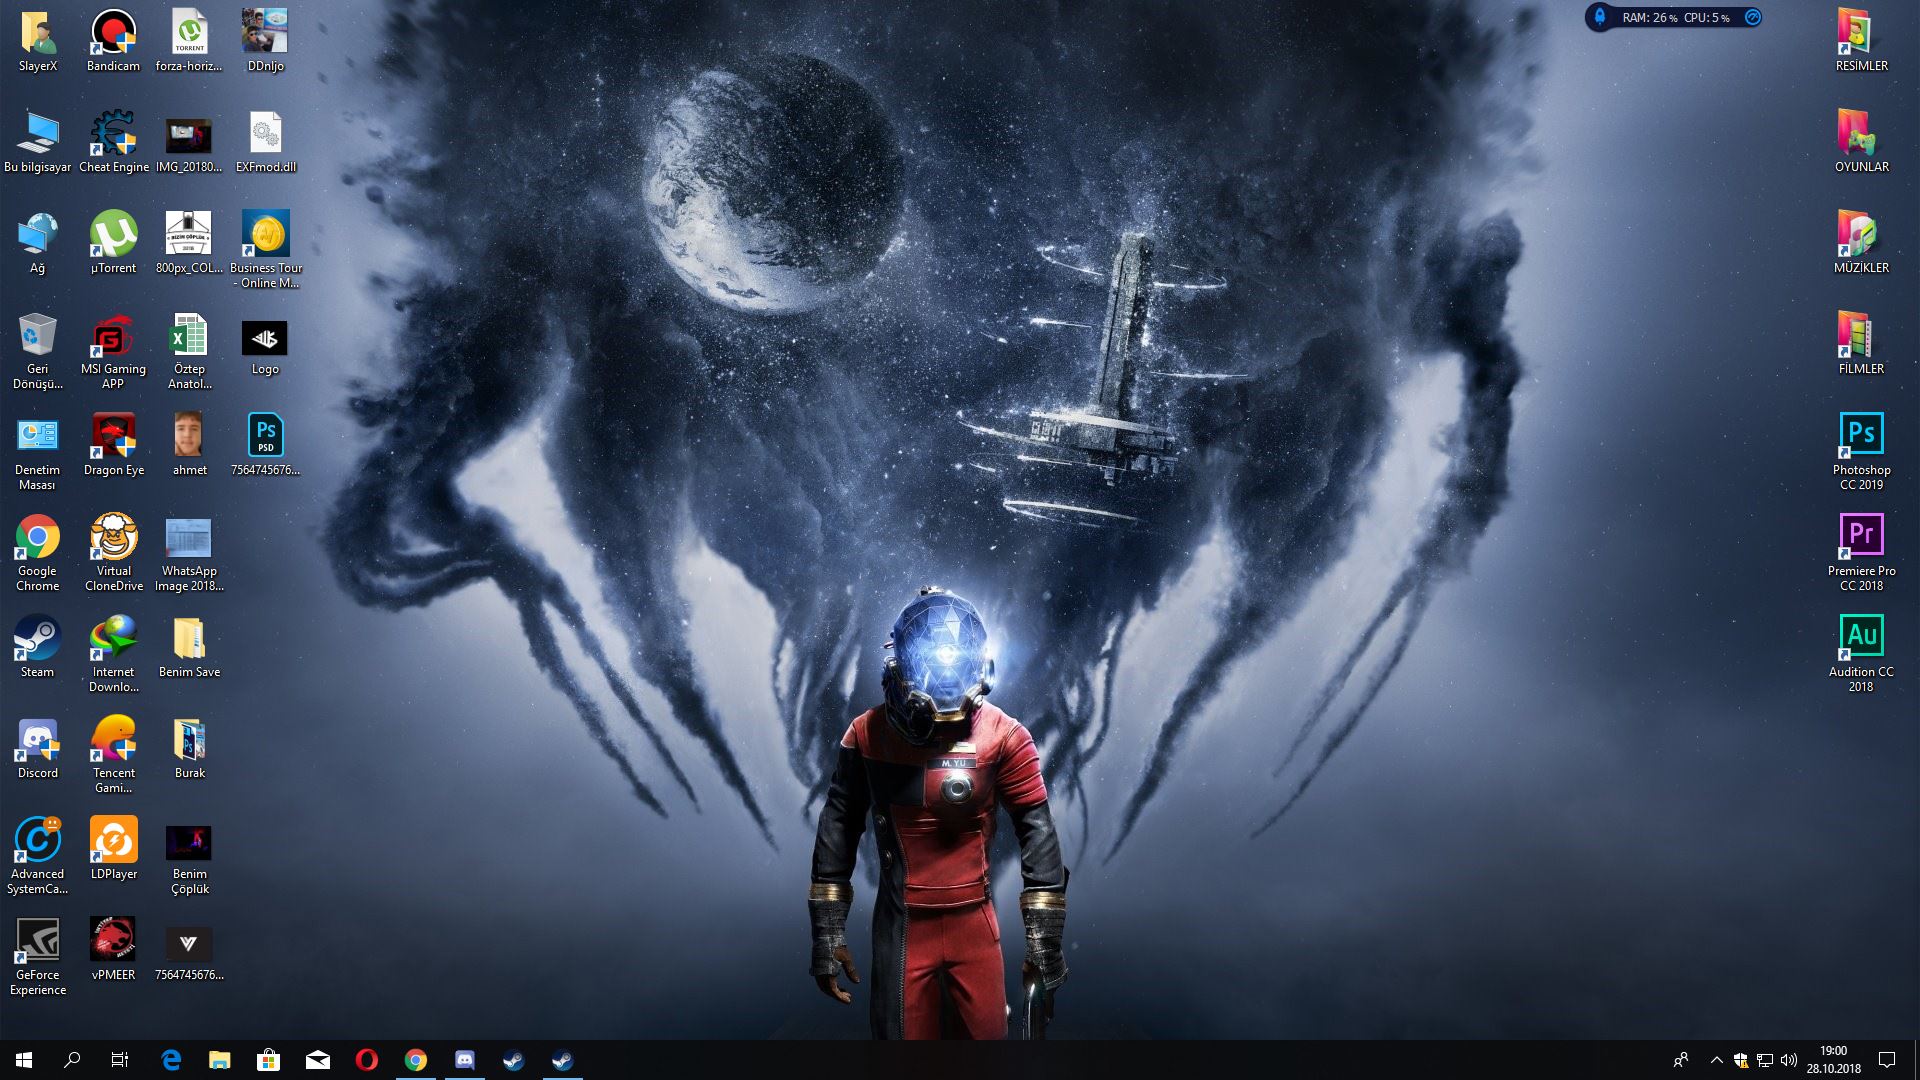The height and width of the screenshot is (1080, 1920).
Task: Open Task View on the taskbar
Action: click(x=120, y=1060)
